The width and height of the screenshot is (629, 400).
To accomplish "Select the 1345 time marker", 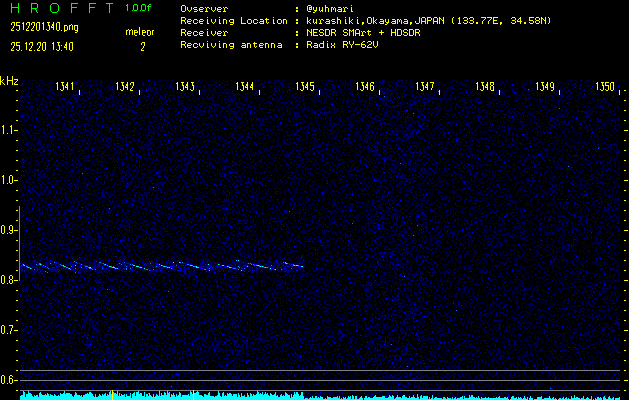I will pyautogui.click(x=305, y=87).
